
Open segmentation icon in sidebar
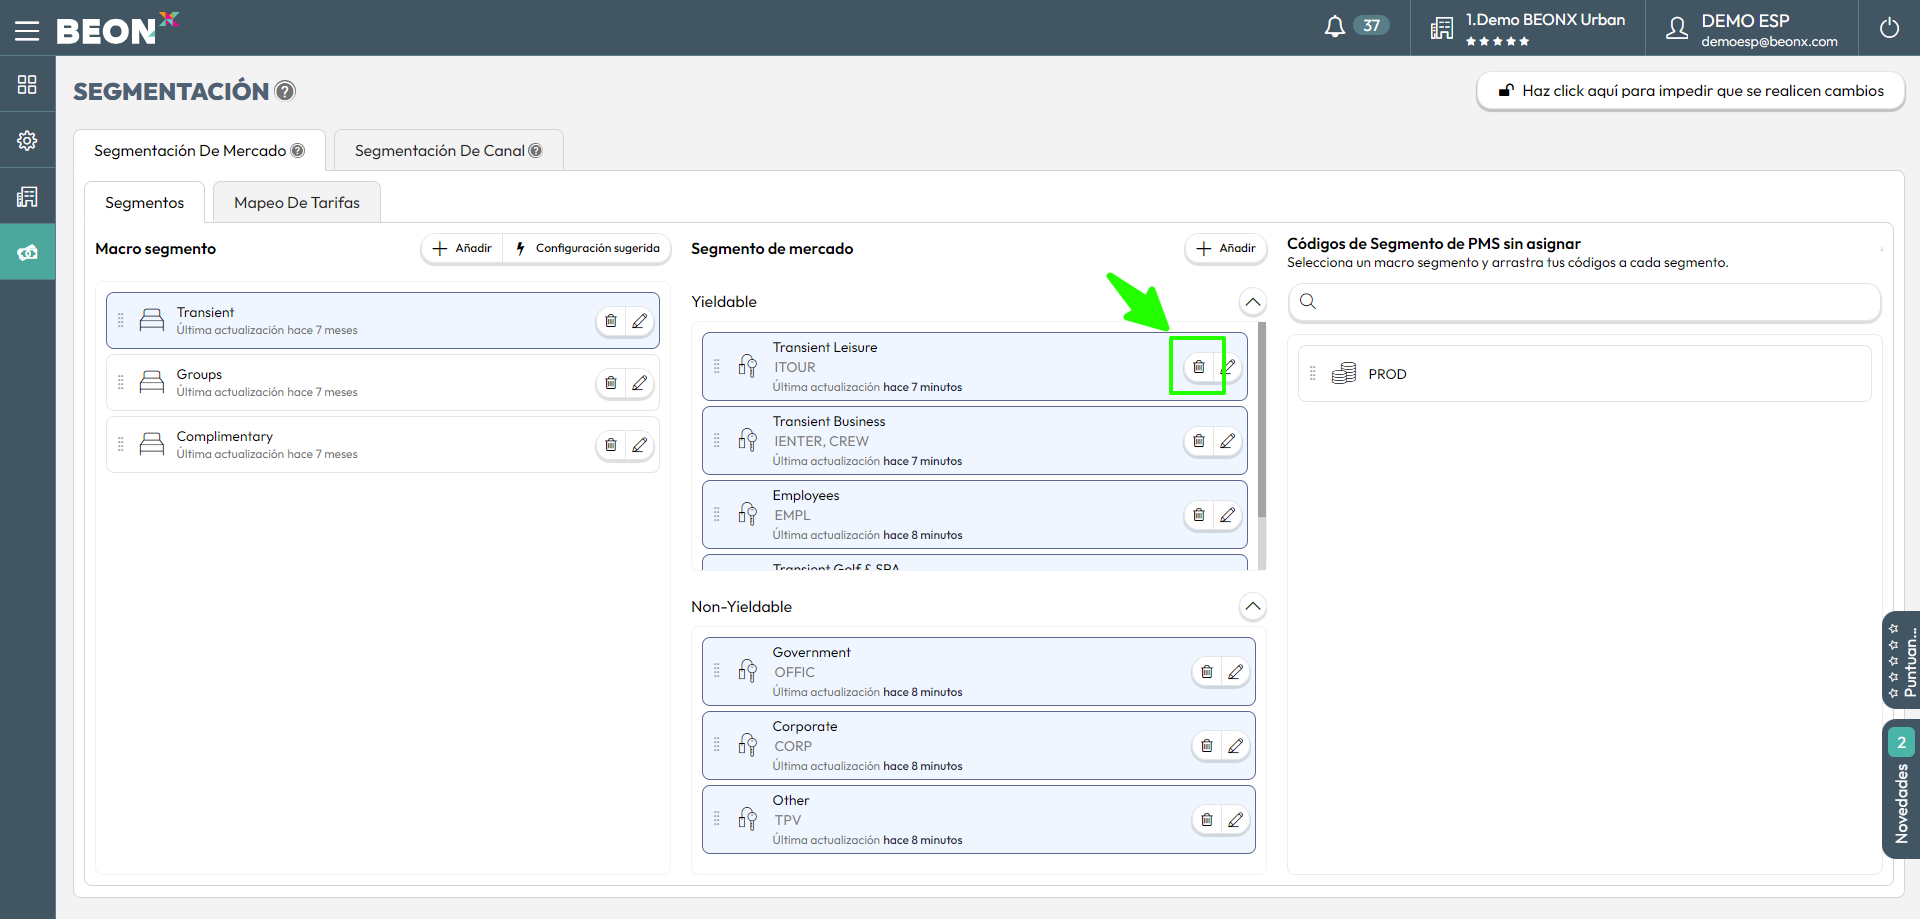click(27, 252)
